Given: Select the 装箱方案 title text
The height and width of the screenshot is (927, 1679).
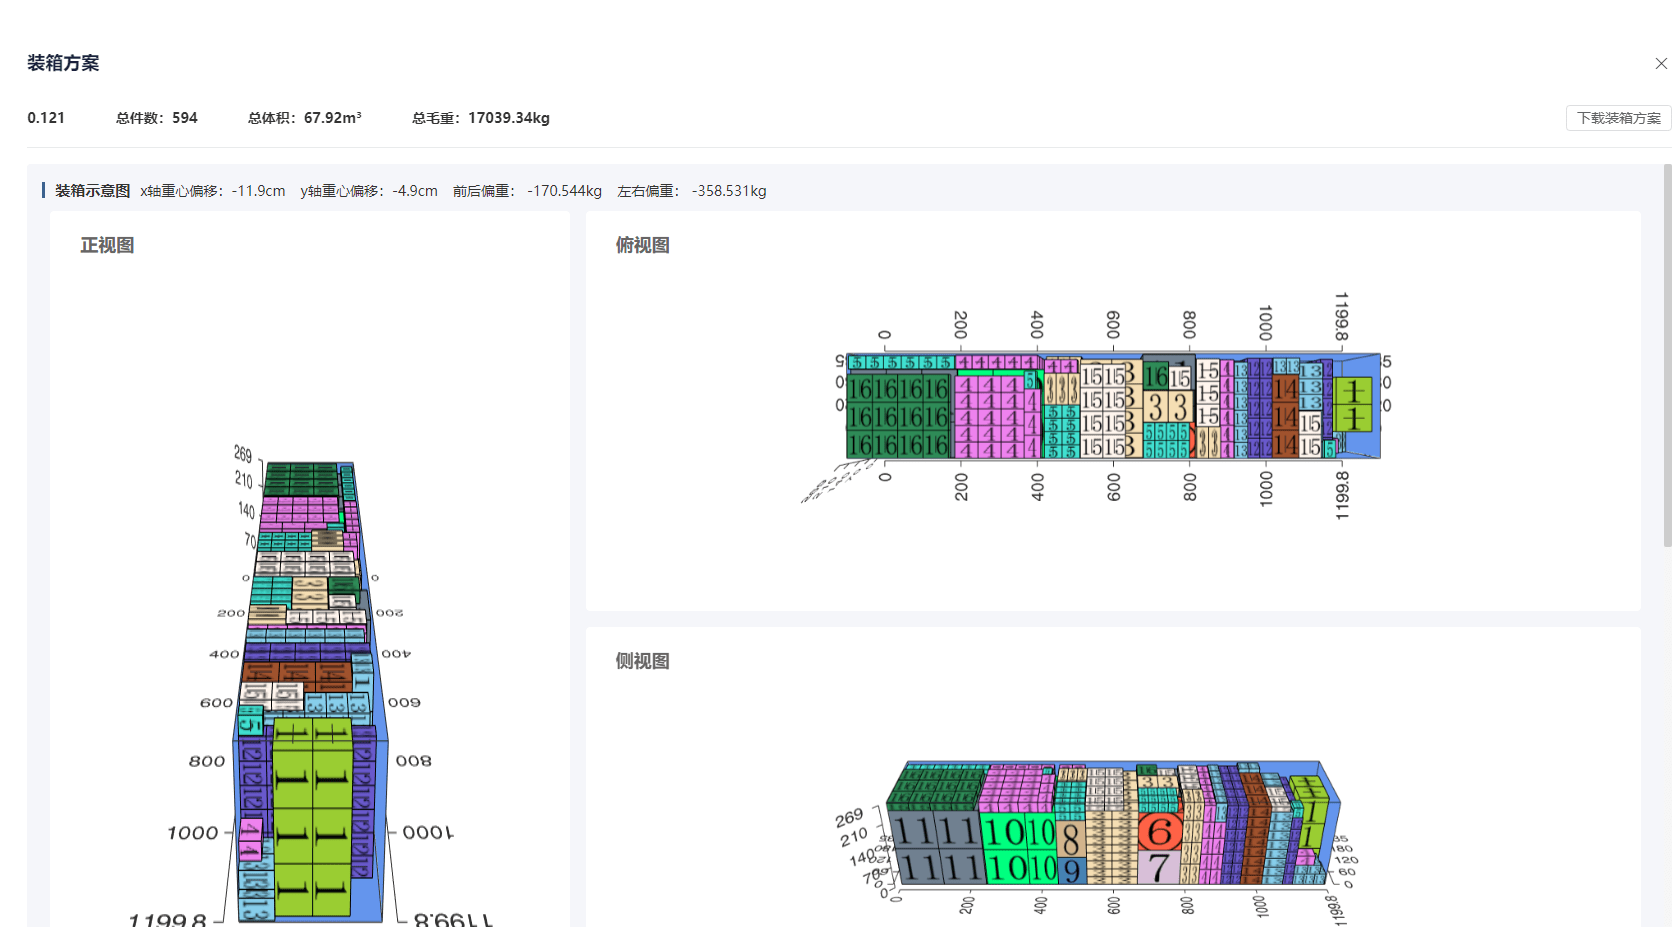Looking at the screenshot, I should [x=63, y=63].
